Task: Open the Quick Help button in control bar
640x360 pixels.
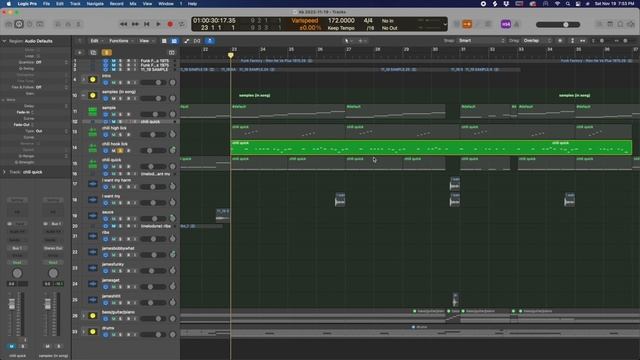Action: (x=29, y=24)
